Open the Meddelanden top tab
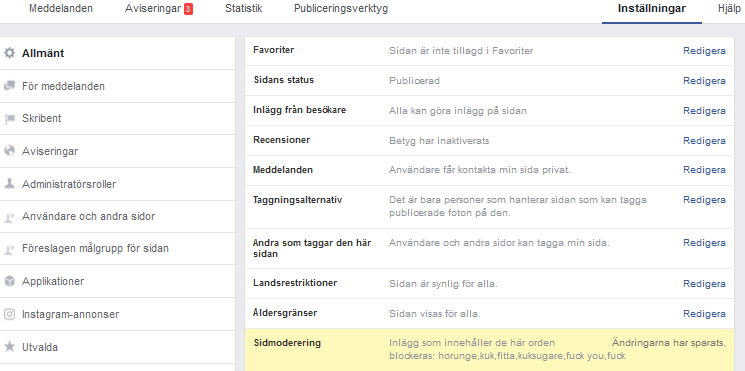This screenshot has width=745, height=371. [61, 9]
